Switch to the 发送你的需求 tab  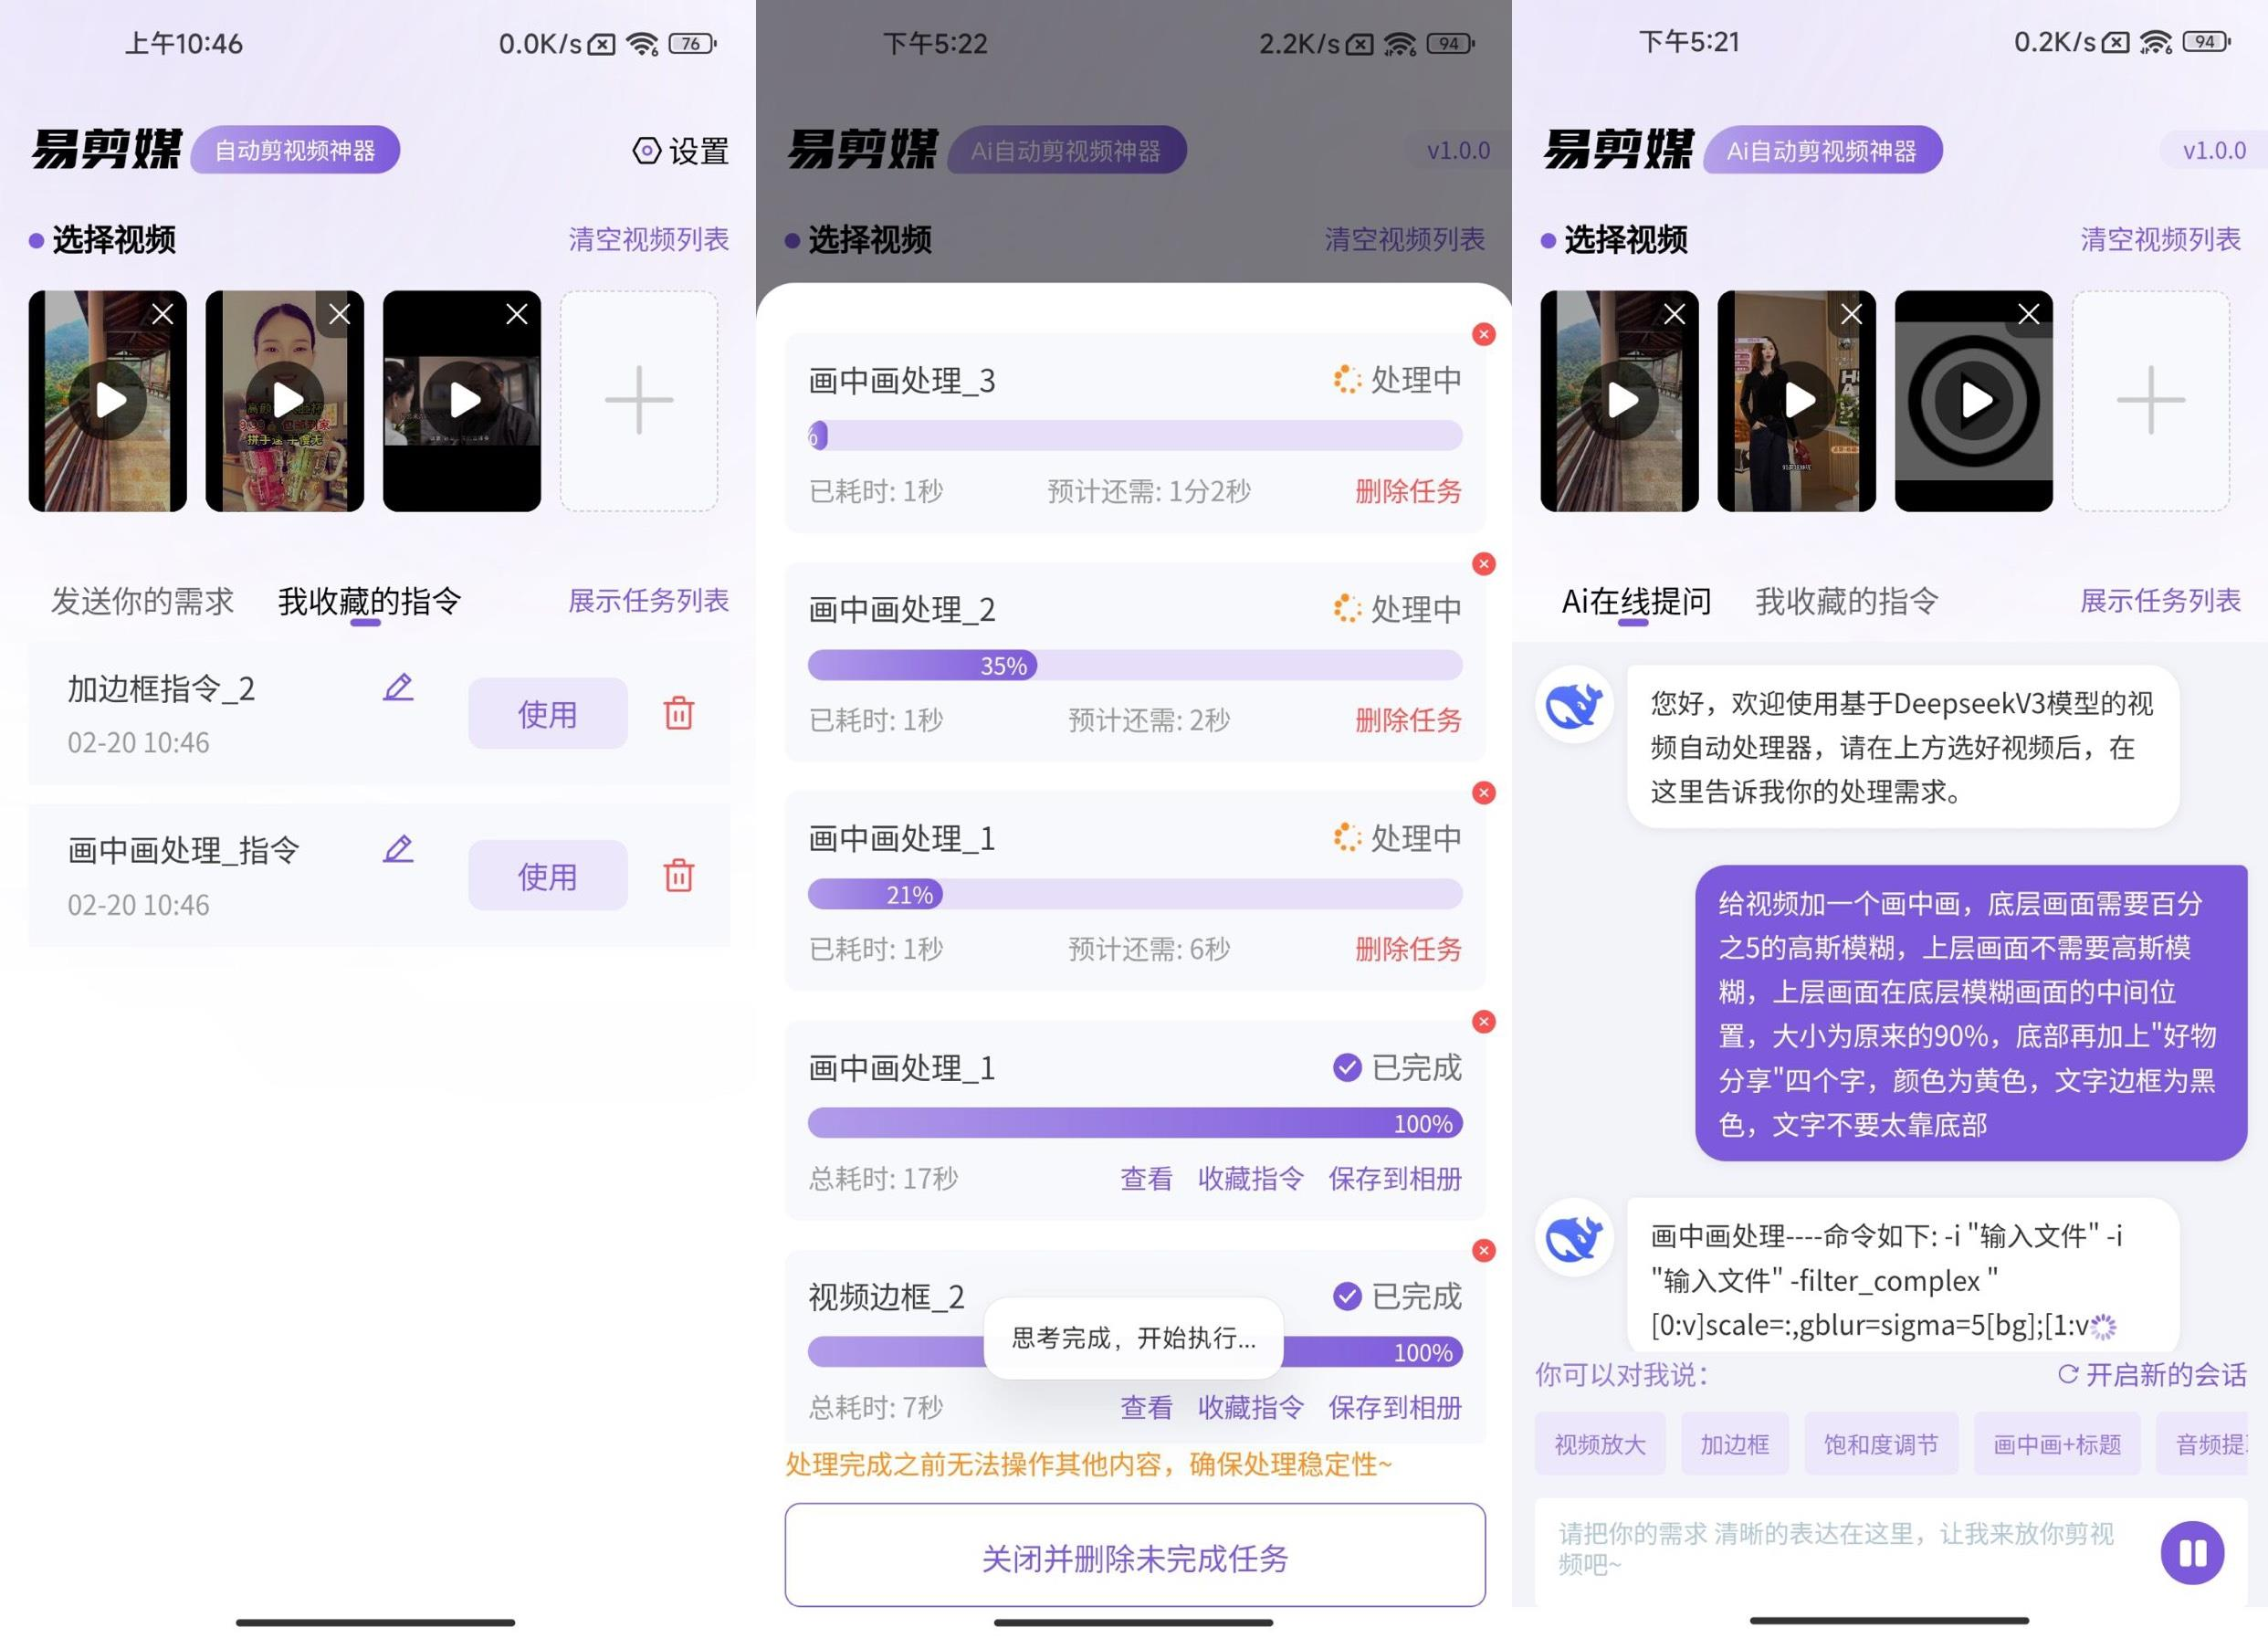[x=140, y=601]
